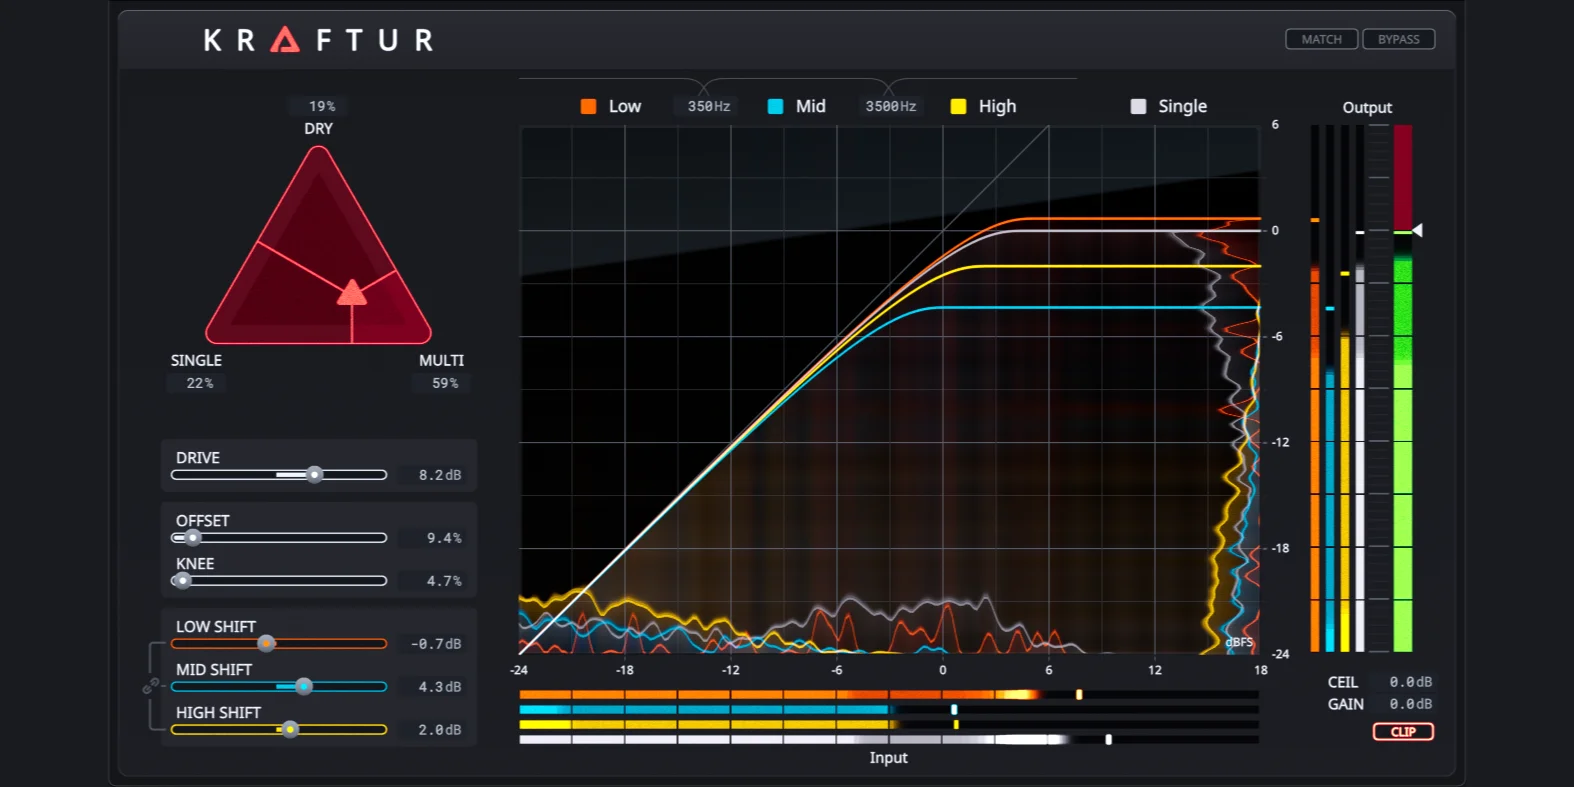Image resolution: width=1574 pixels, height=787 pixels.
Task: Toggle the MATCH button
Action: coord(1321,39)
